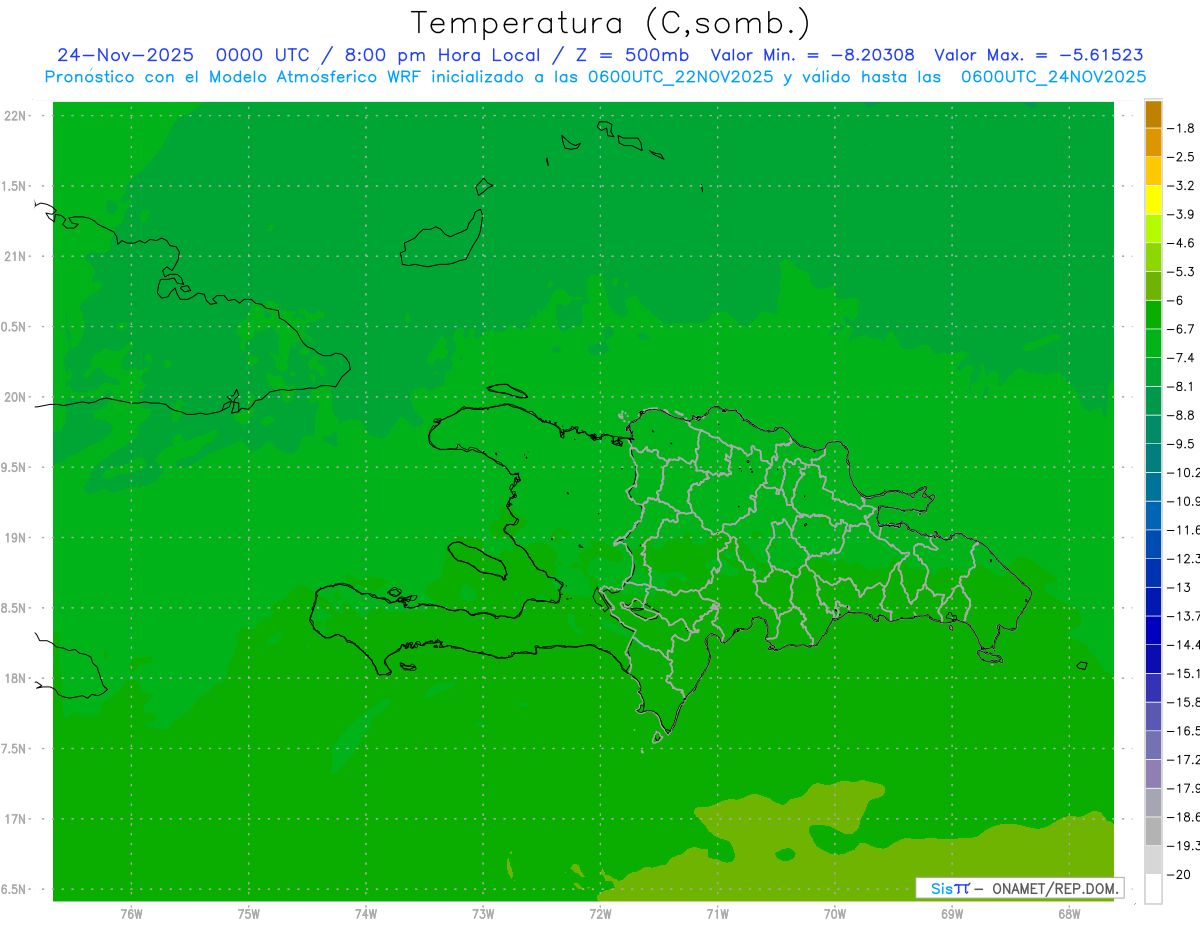Click the orange swatch between -1.8 and -2.5
The height and width of the screenshot is (927, 1200).
pos(1153,142)
